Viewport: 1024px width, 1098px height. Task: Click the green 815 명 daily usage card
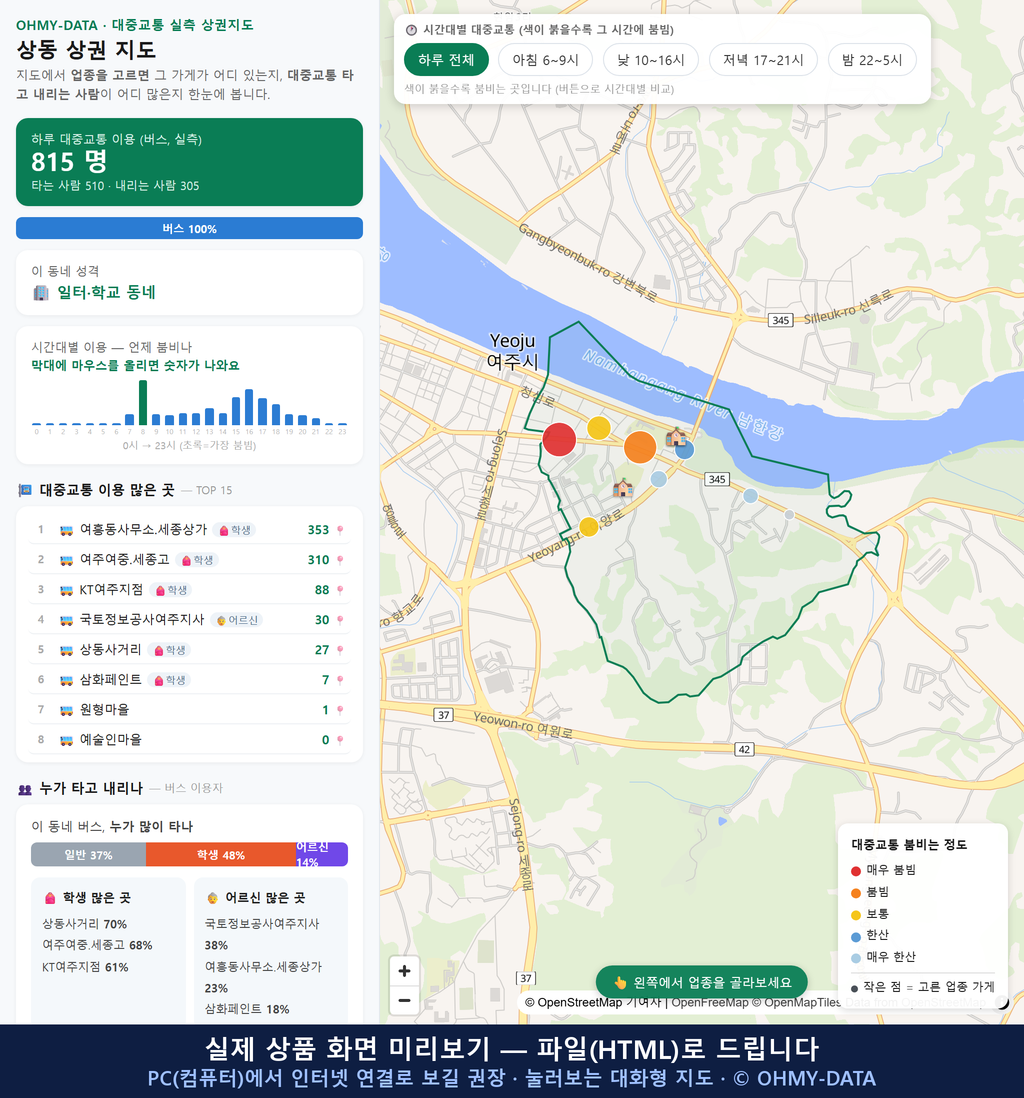(x=189, y=162)
